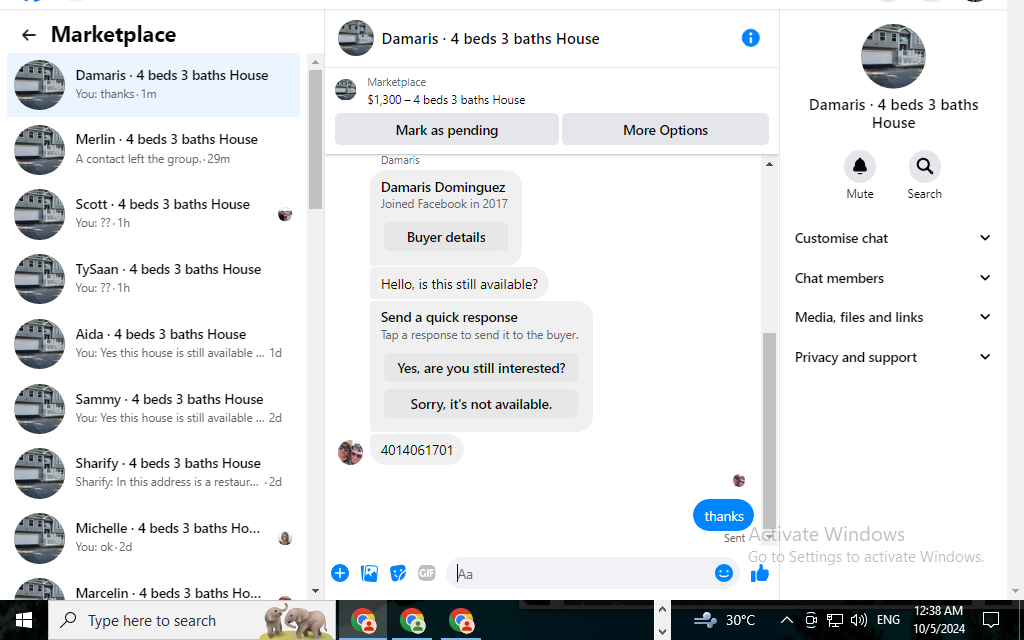Open more actions plus icon
The width and height of the screenshot is (1024, 640).
[x=340, y=573]
